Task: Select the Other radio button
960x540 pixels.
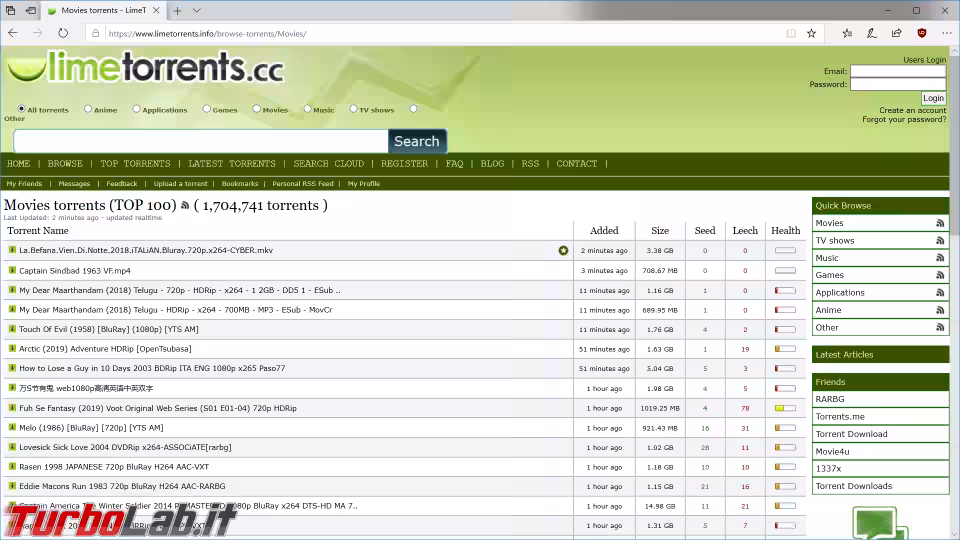Action: pyautogui.click(x=414, y=108)
